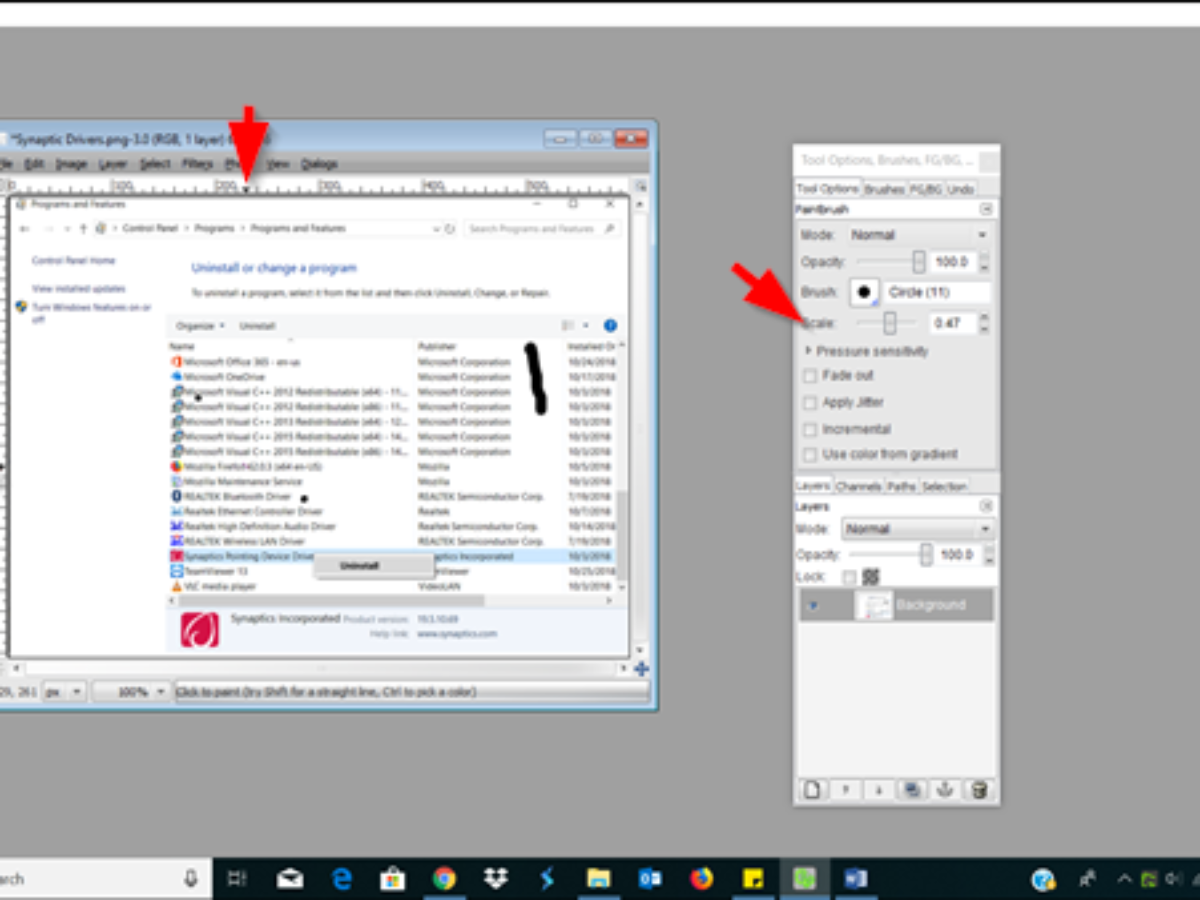Image resolution: width=1200 pixels, height=900 pixels.
Task: Open the Edit menu
Action: pos(34,163)
